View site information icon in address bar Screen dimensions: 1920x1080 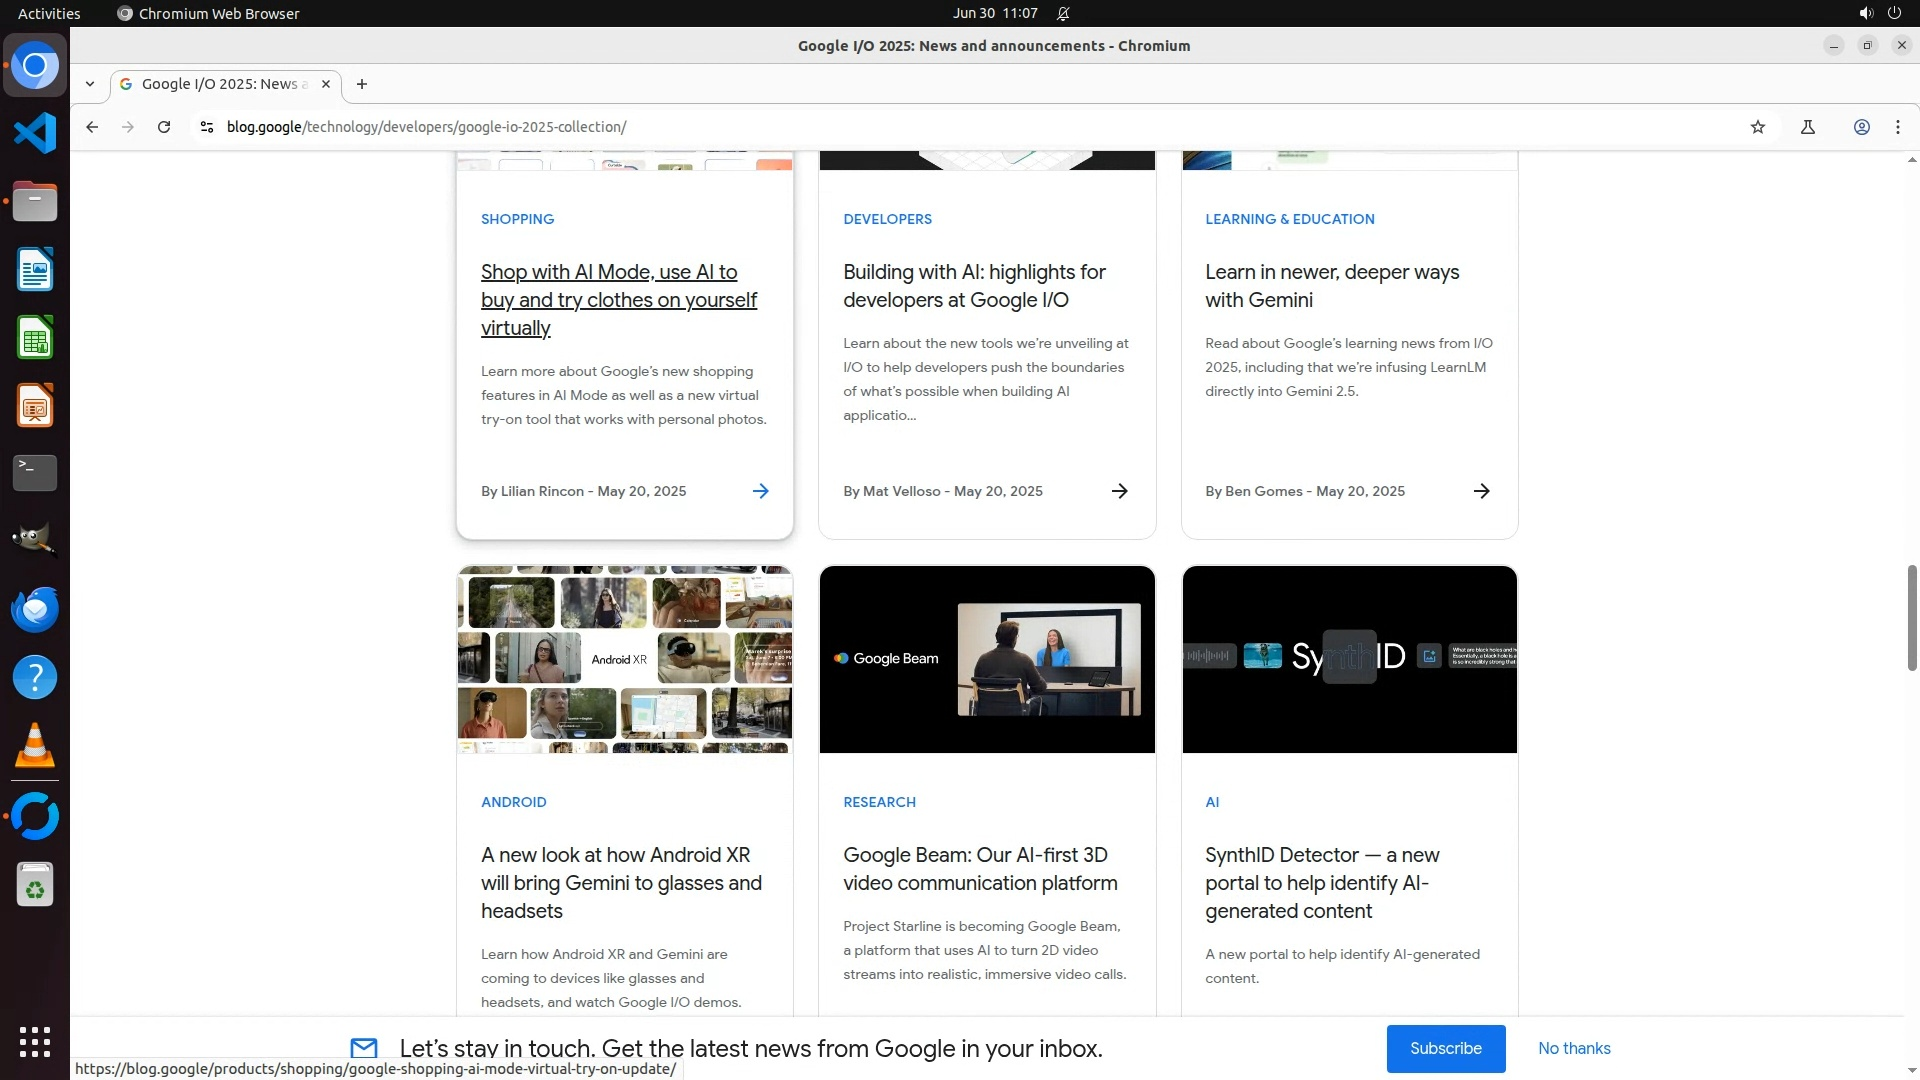[207, 127]
